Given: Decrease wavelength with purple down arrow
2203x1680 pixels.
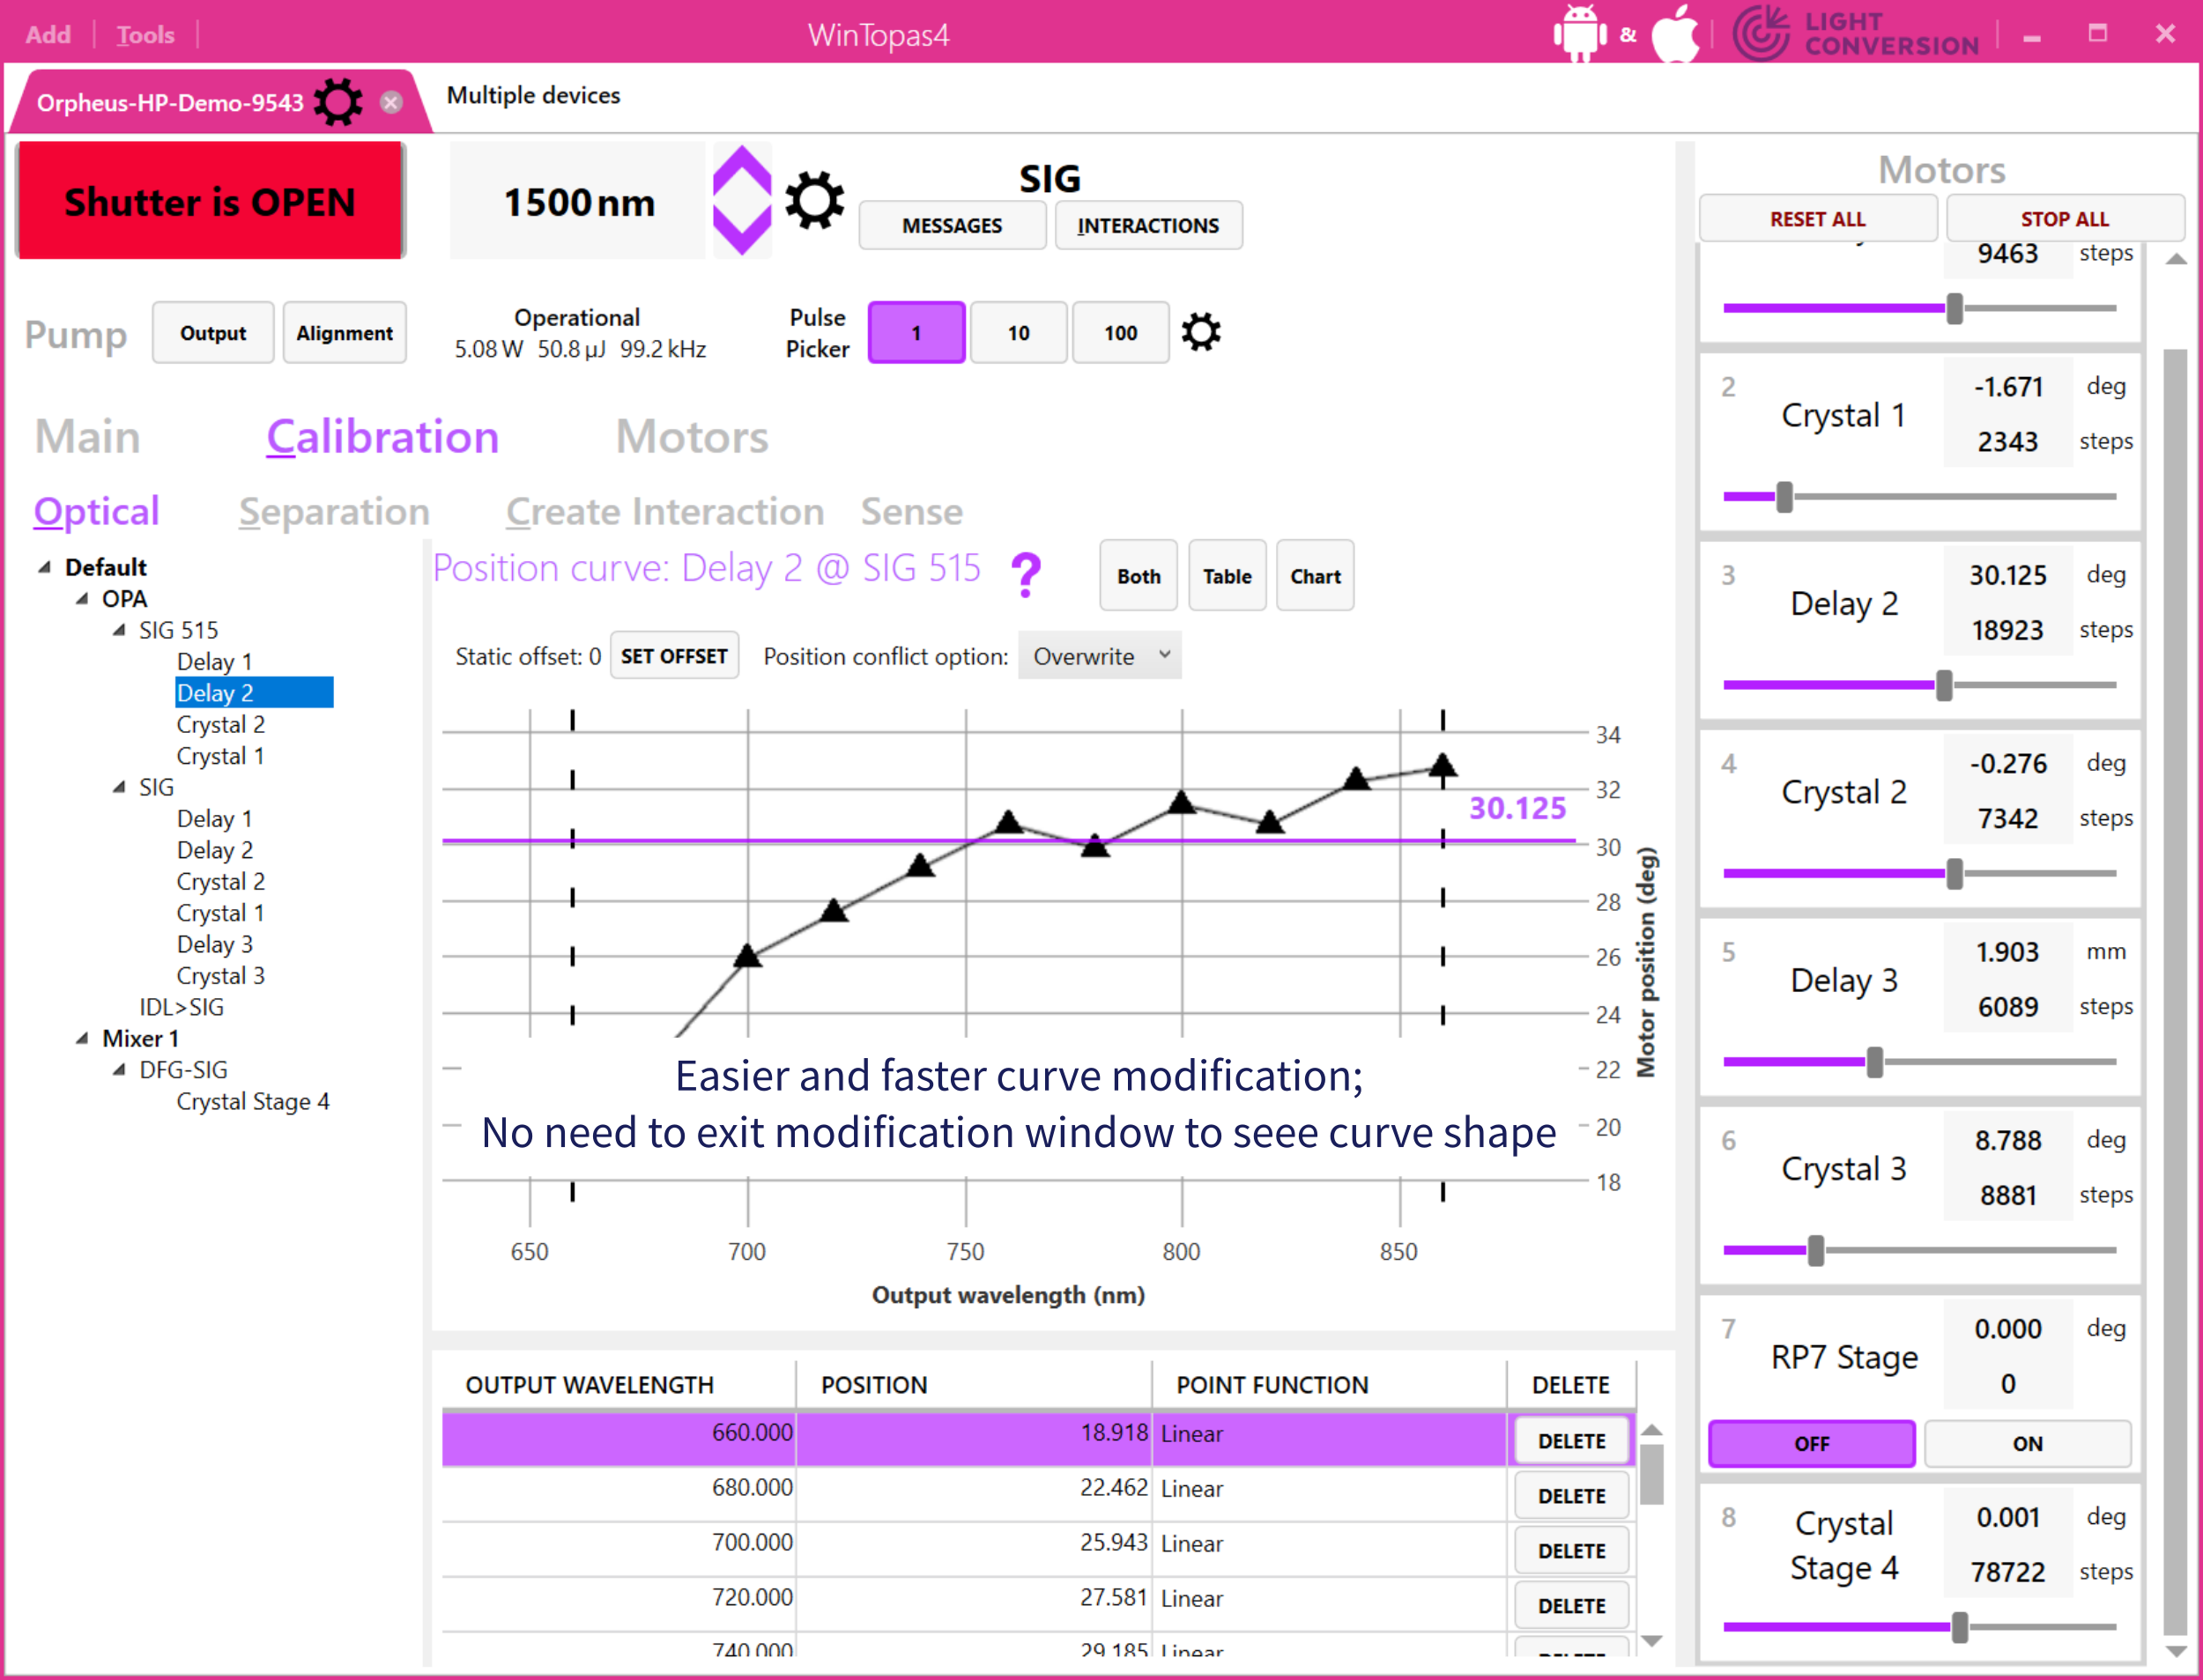Looking at the screenshot, I should tap(741, 229).
